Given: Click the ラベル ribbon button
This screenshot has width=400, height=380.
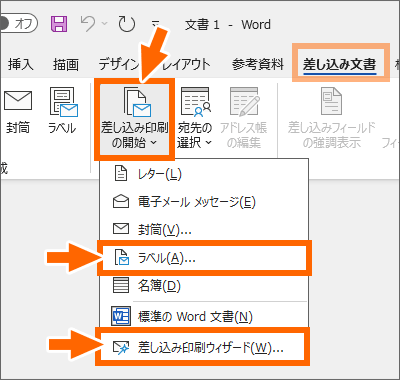Looking at the screenshot, I should (x=63, y=112).
